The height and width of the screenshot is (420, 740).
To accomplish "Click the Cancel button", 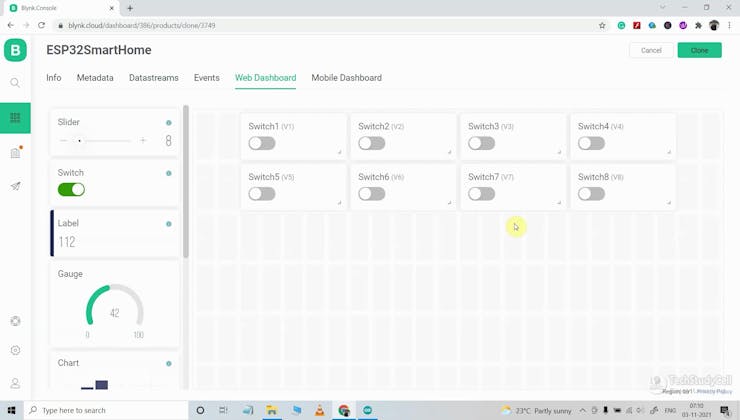I will (x=651, y=50).
